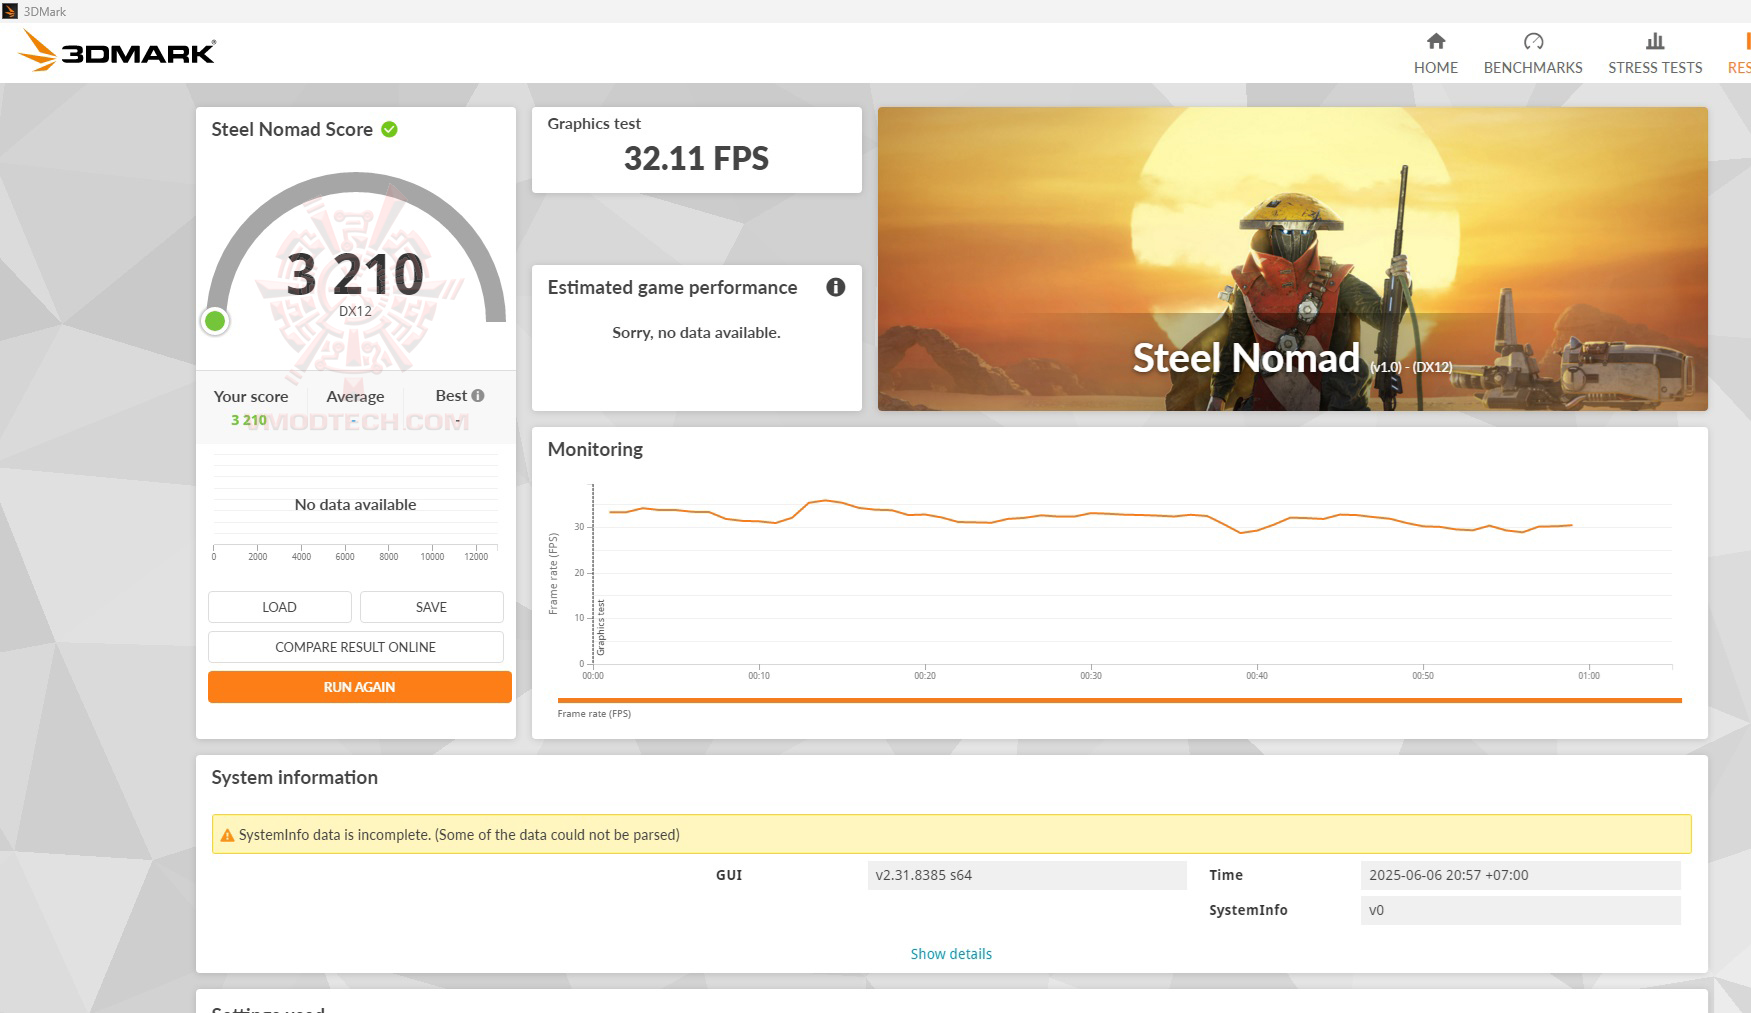Click the System information heading
The width and height of the screenshot is (1751, 1013).
[294, 777]
